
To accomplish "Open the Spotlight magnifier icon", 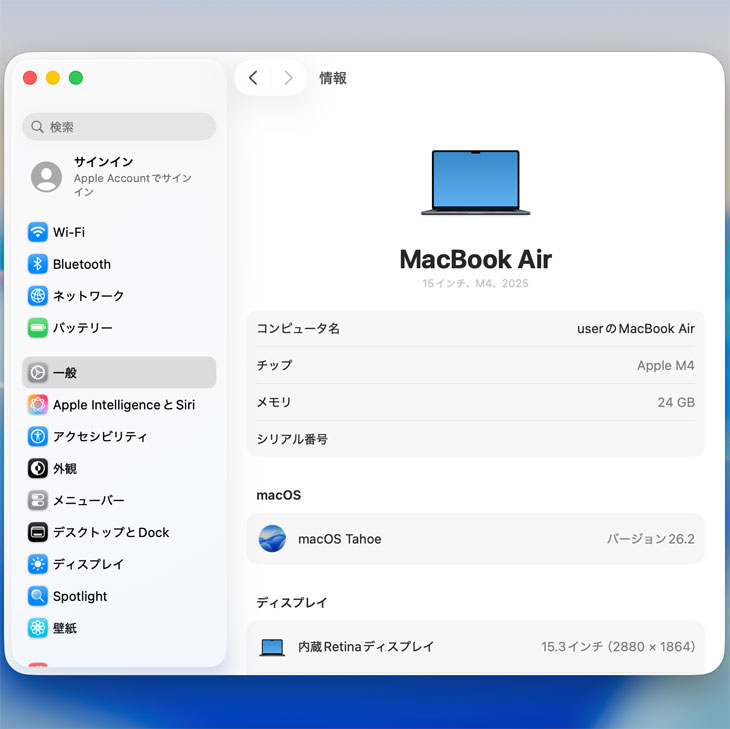I will 38,596.
